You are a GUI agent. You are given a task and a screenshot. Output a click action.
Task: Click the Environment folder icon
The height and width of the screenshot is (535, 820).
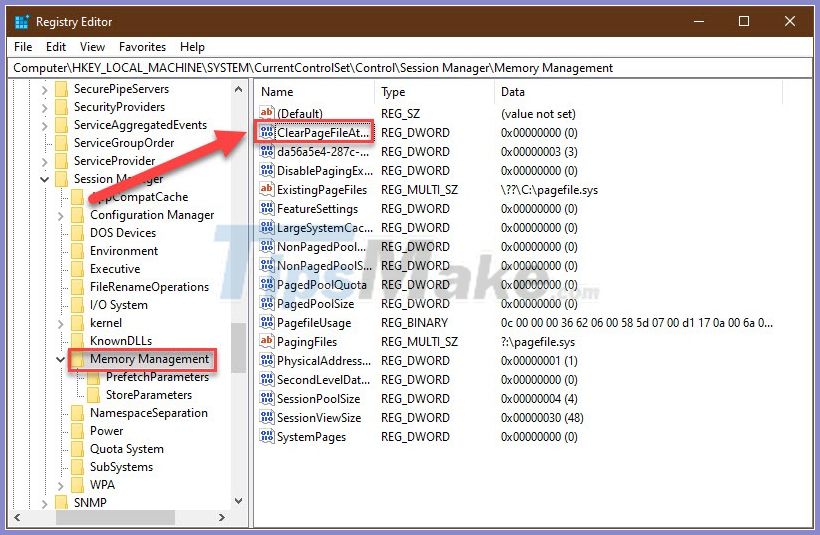pyautogui.click(x=77, y=251)
